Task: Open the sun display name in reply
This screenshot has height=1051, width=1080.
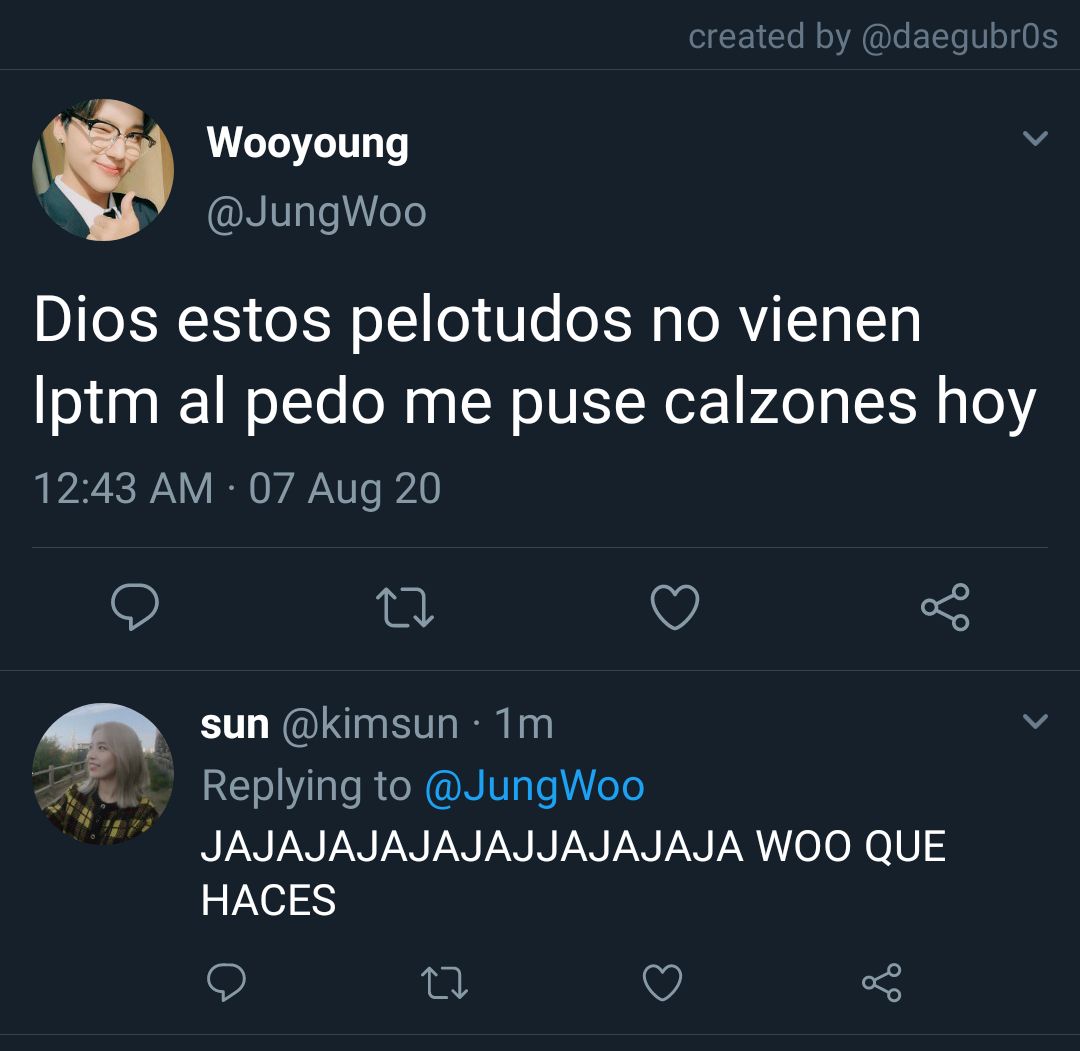Action: tap(235, 725)
